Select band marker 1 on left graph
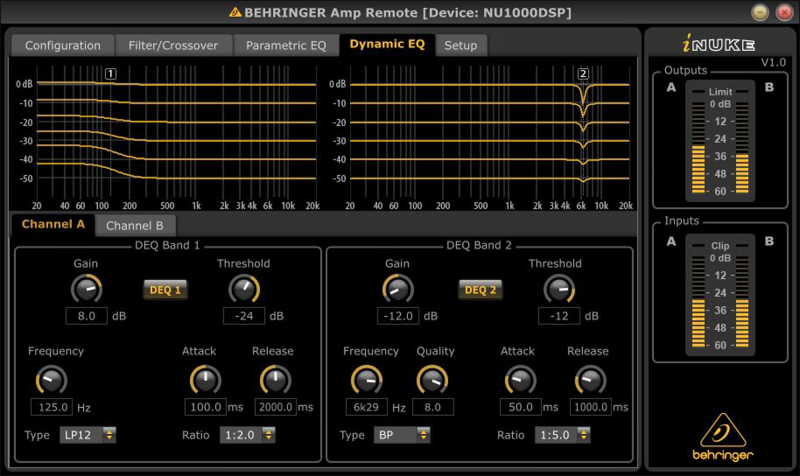 pyautogui.click(x=110, y=74)
